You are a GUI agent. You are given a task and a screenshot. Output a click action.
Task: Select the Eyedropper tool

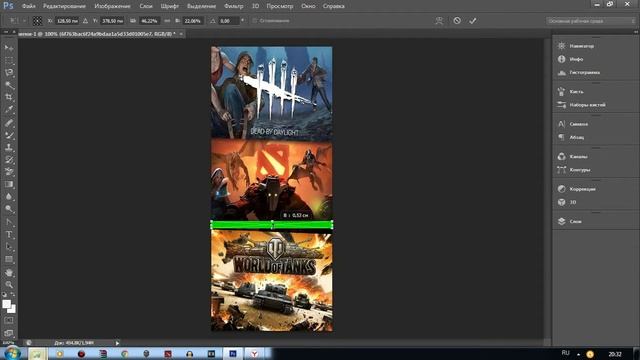[x=9, y=109]
